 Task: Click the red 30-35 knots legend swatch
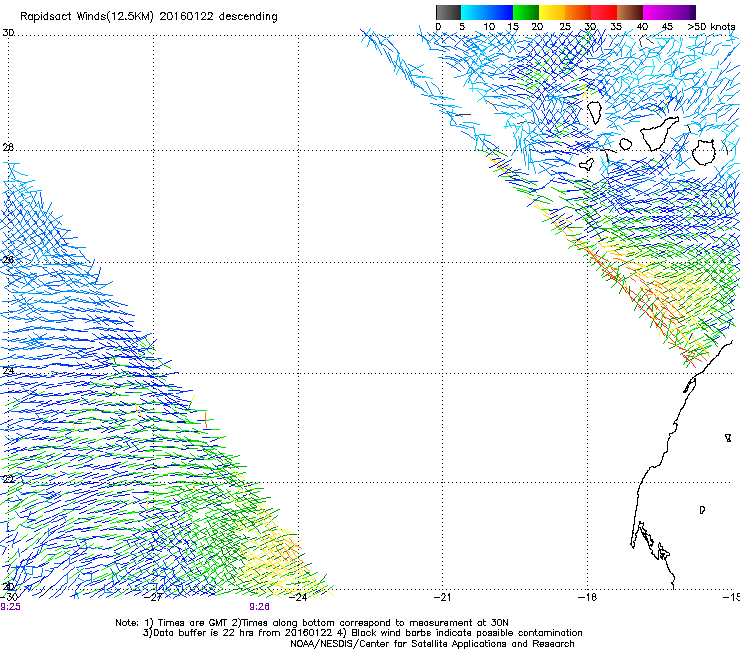pyautogui.click(x=604, y=12)
